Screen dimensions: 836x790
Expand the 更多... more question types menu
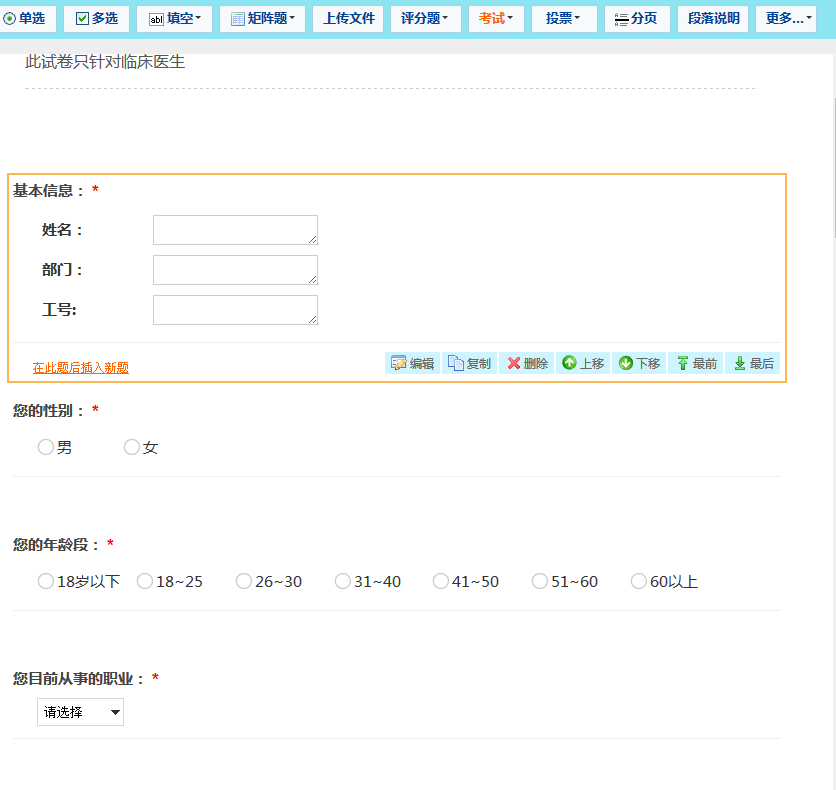pyautogui.click(x=786, y=18)
